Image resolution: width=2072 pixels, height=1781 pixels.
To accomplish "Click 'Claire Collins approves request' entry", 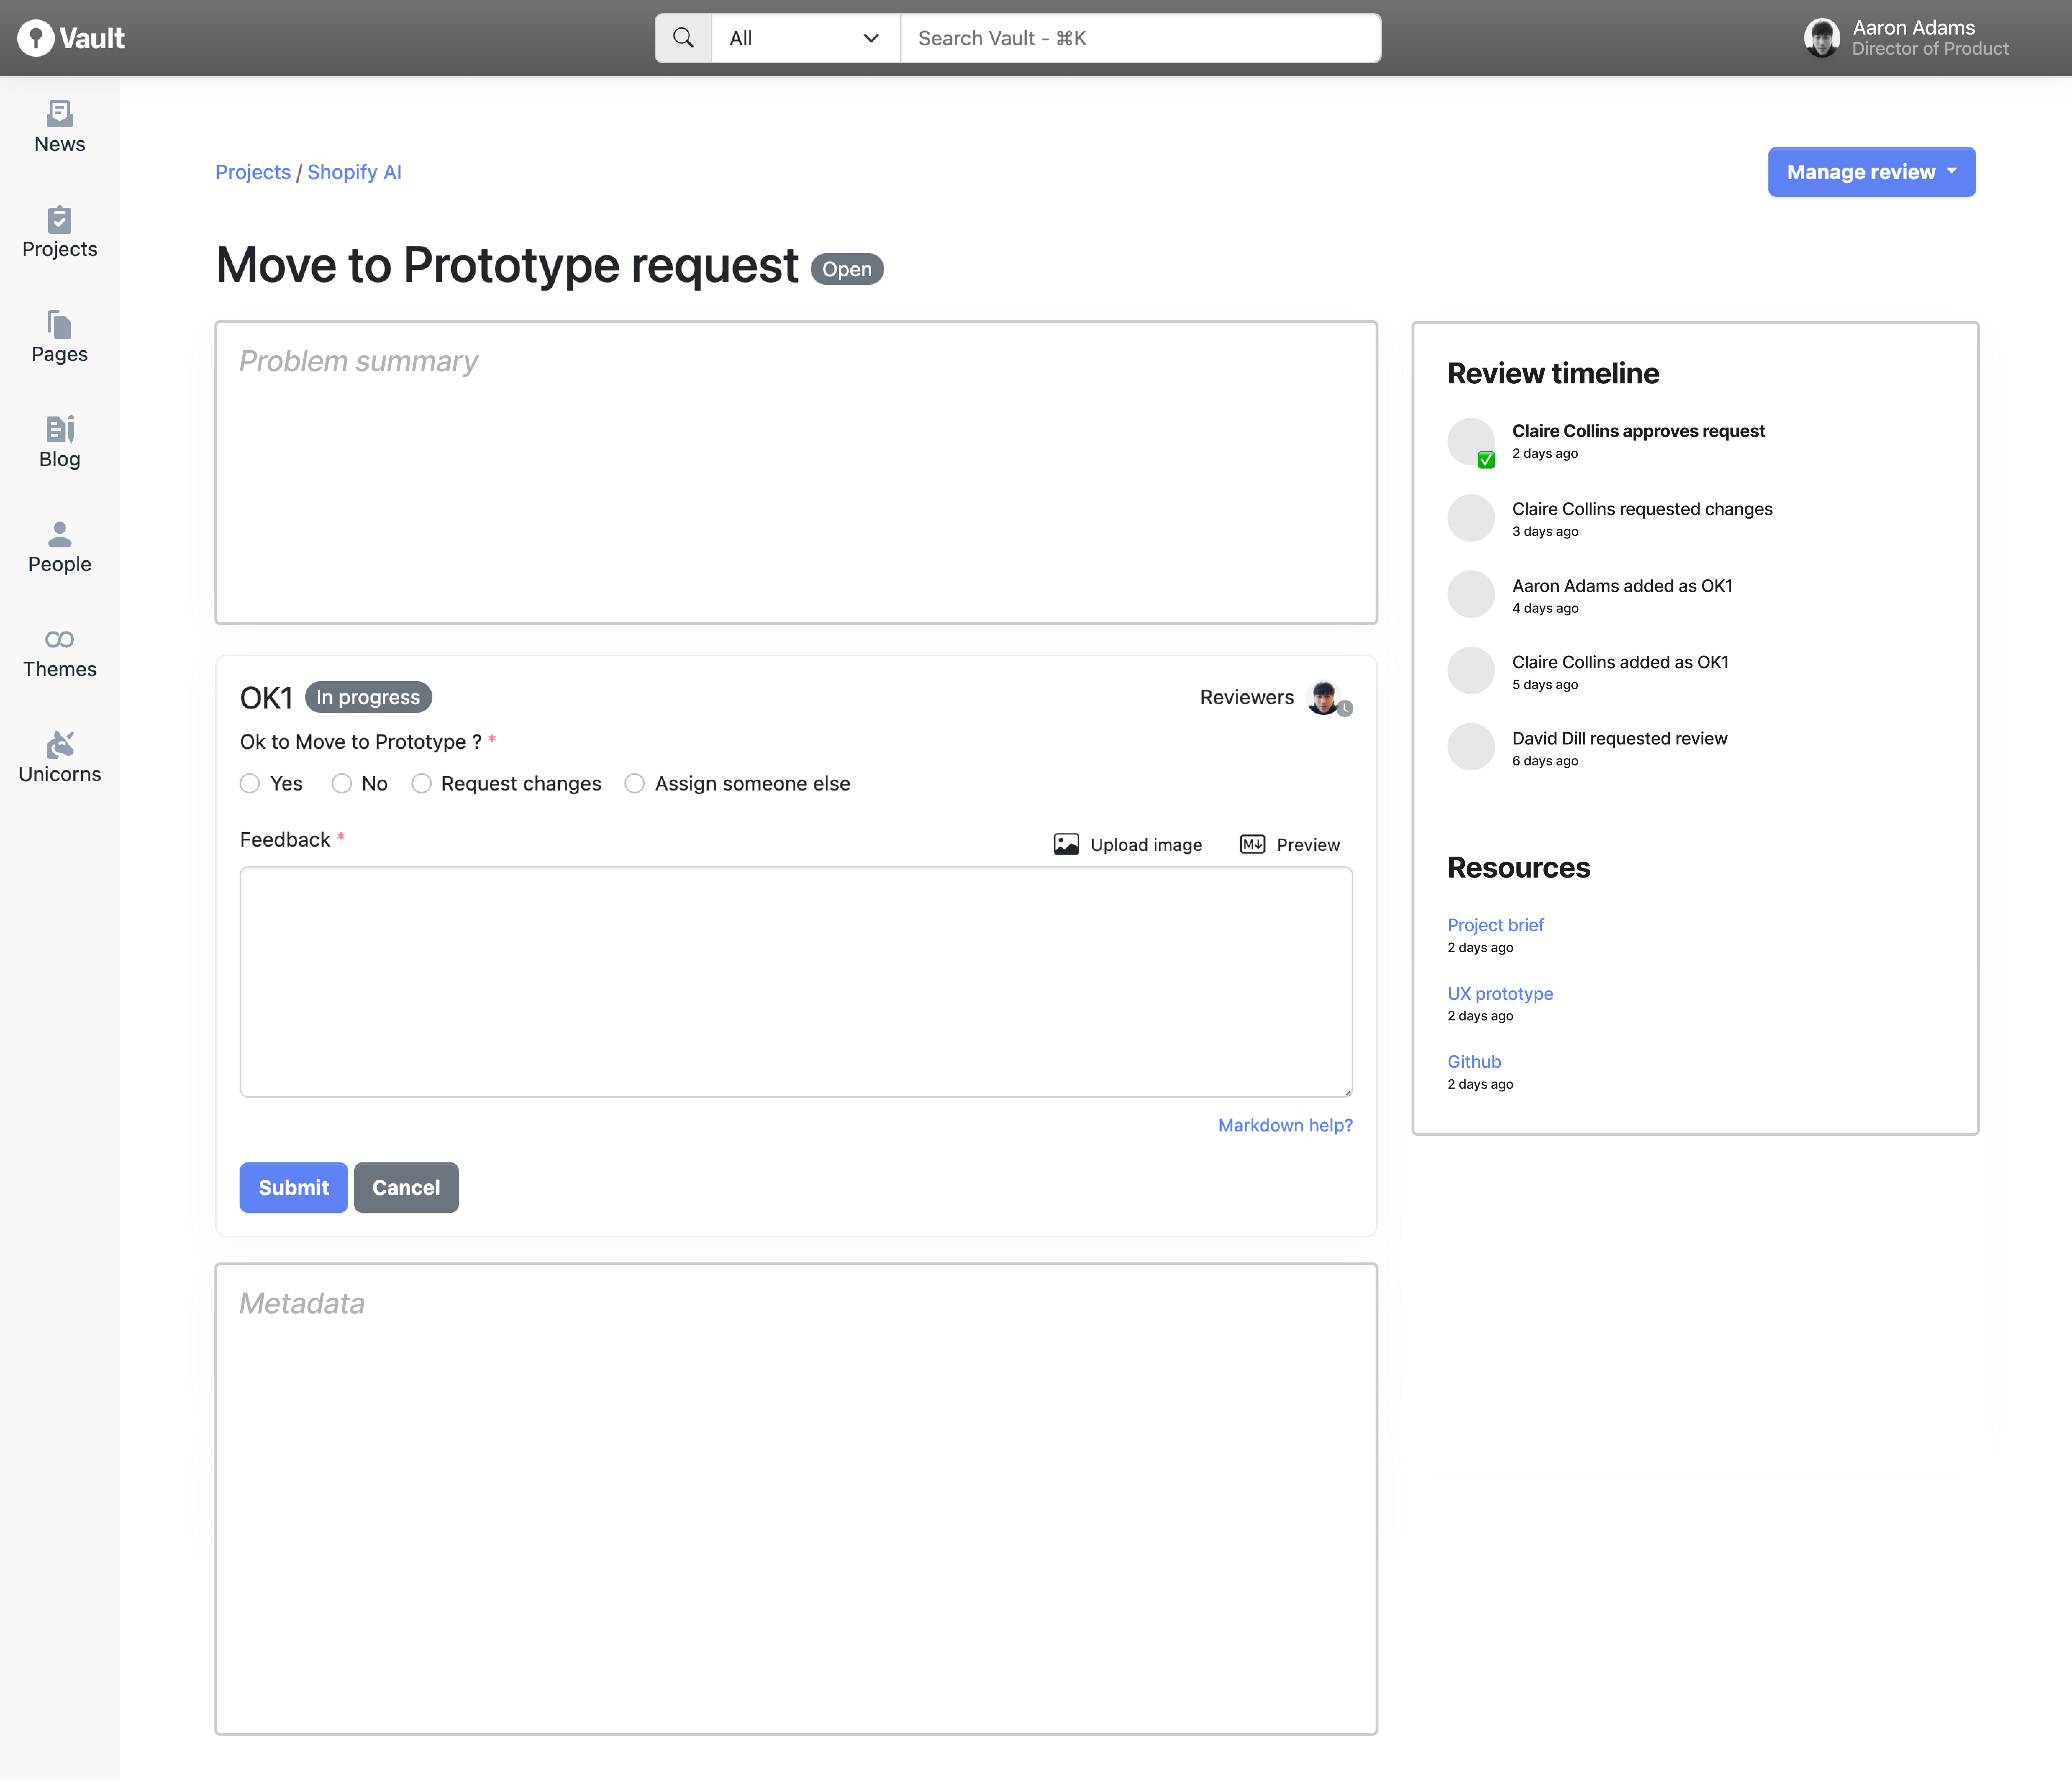I will pos(1638,431).
